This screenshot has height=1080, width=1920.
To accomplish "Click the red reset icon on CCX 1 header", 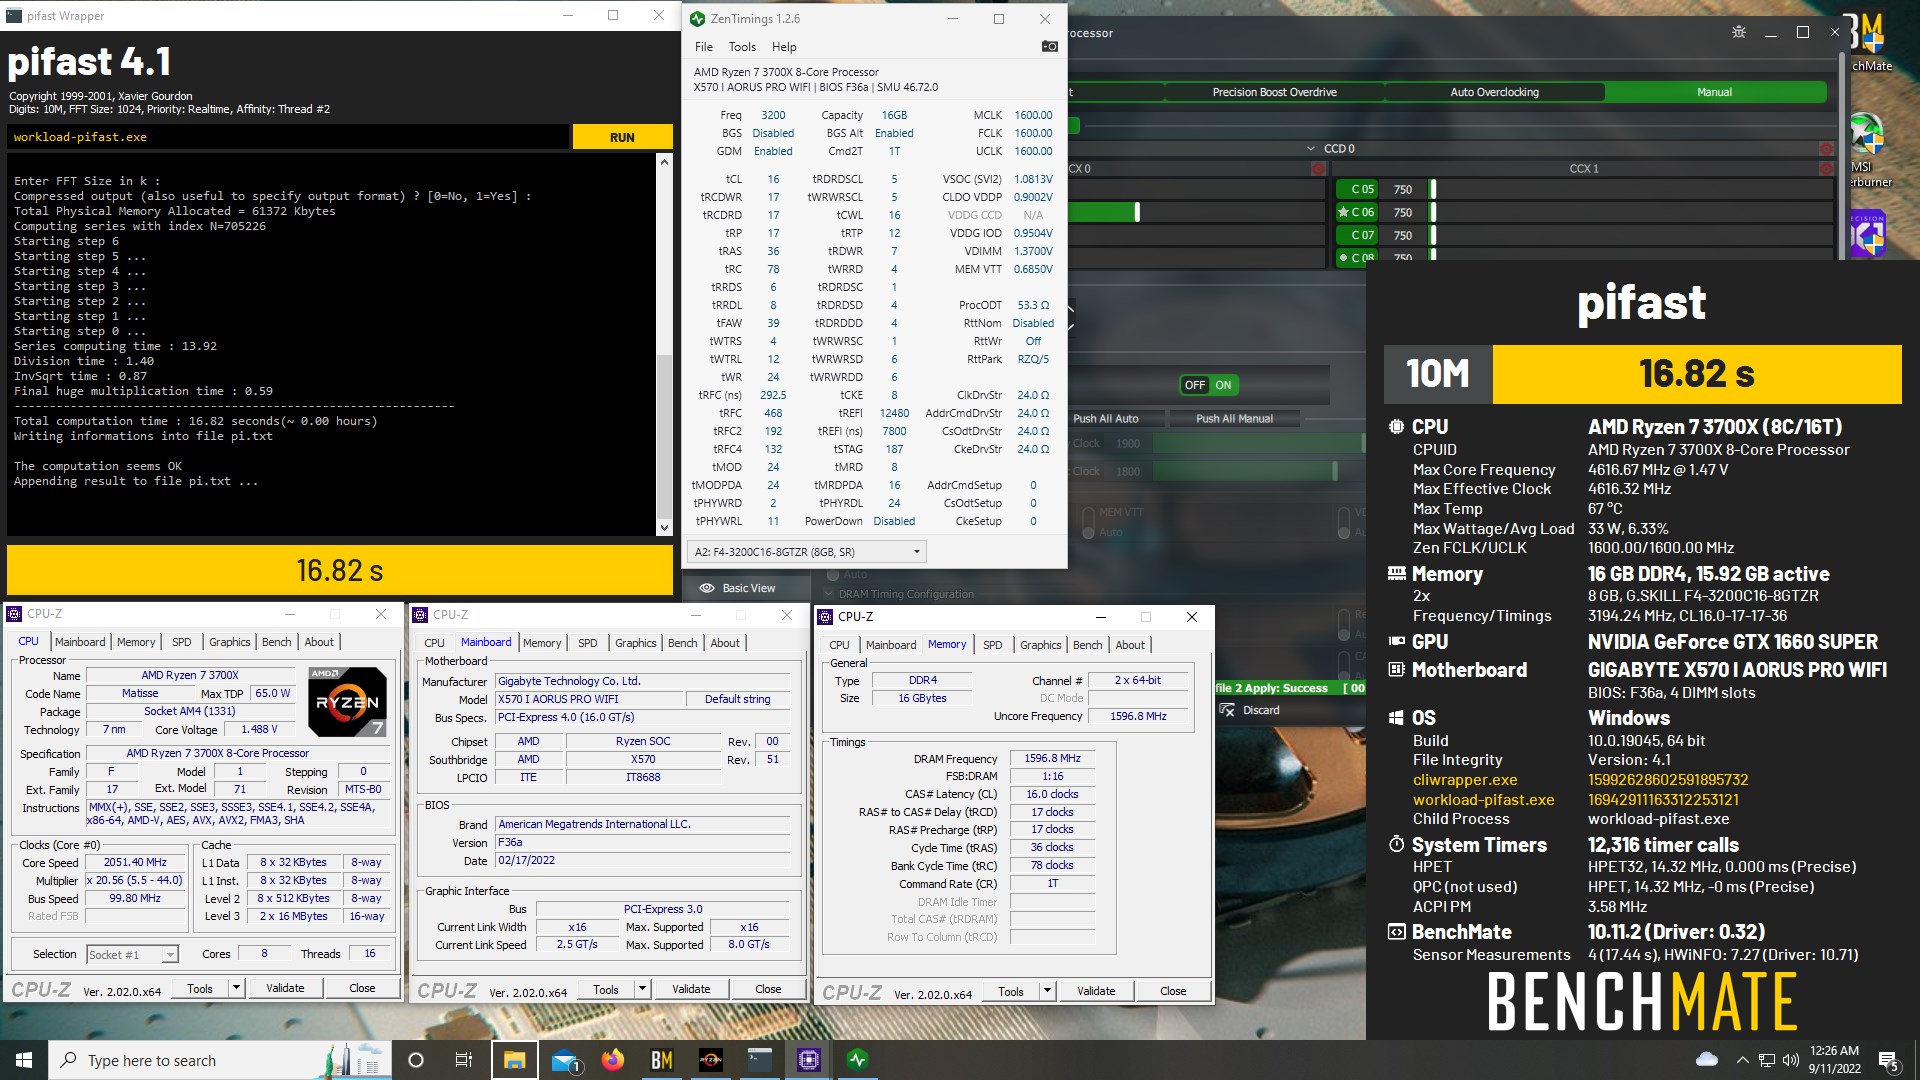I will pyautogui.click(x=1826, y=169).
